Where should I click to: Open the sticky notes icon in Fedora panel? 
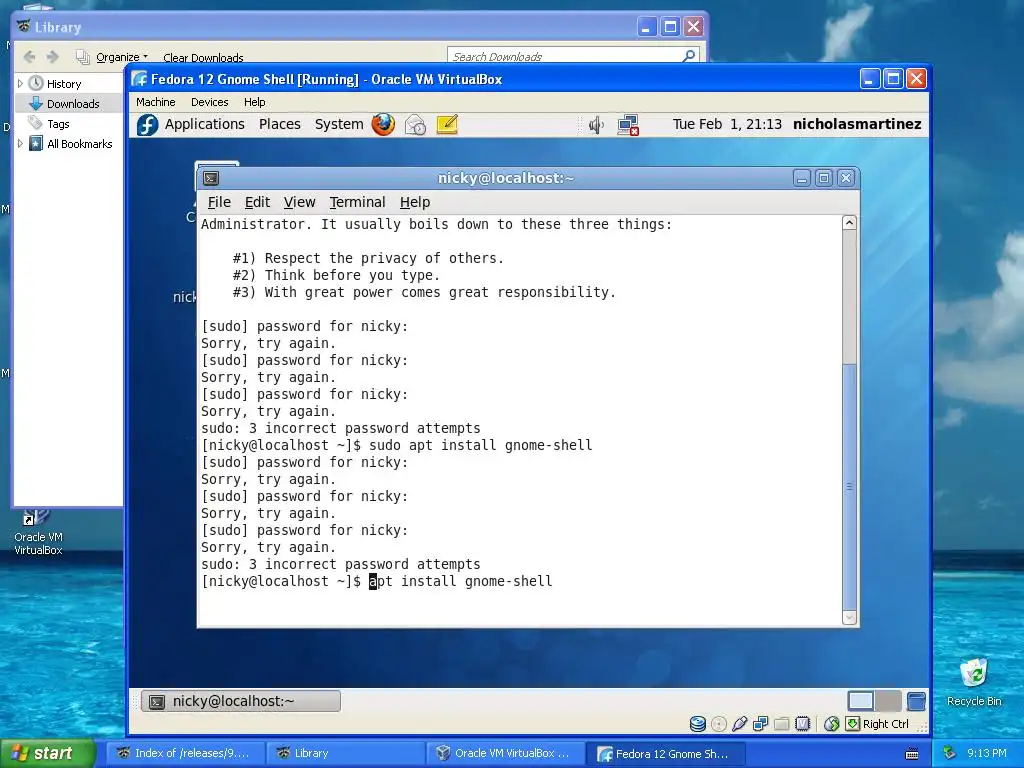pos(447,124)
